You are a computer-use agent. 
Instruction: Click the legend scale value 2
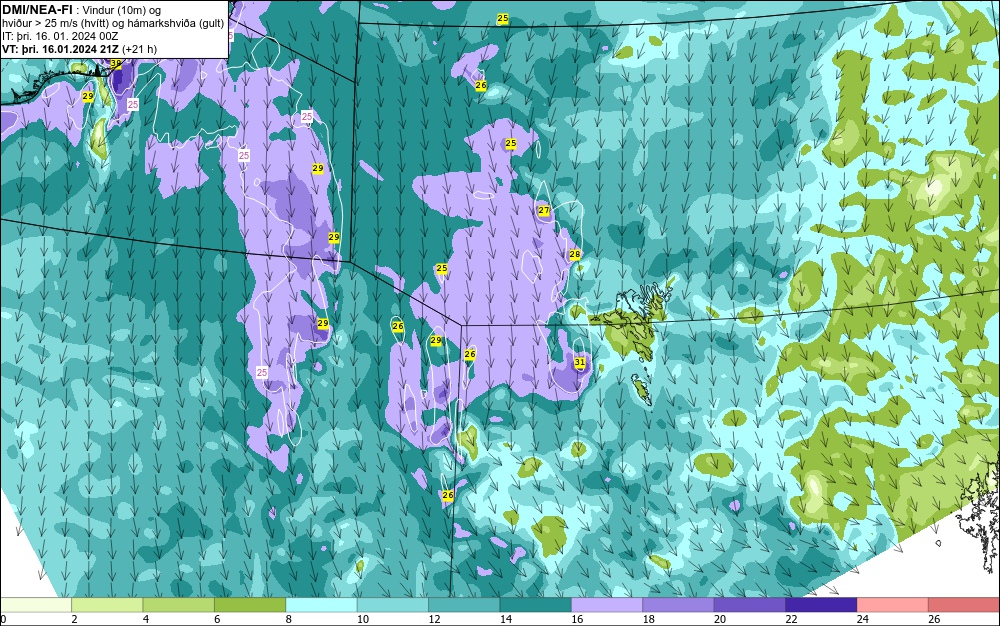[75, 620]
